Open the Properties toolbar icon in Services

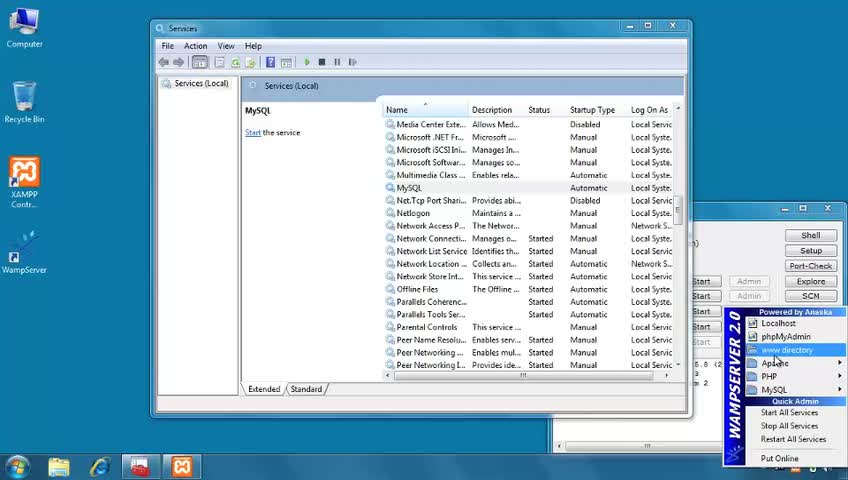tap(220, 62)
